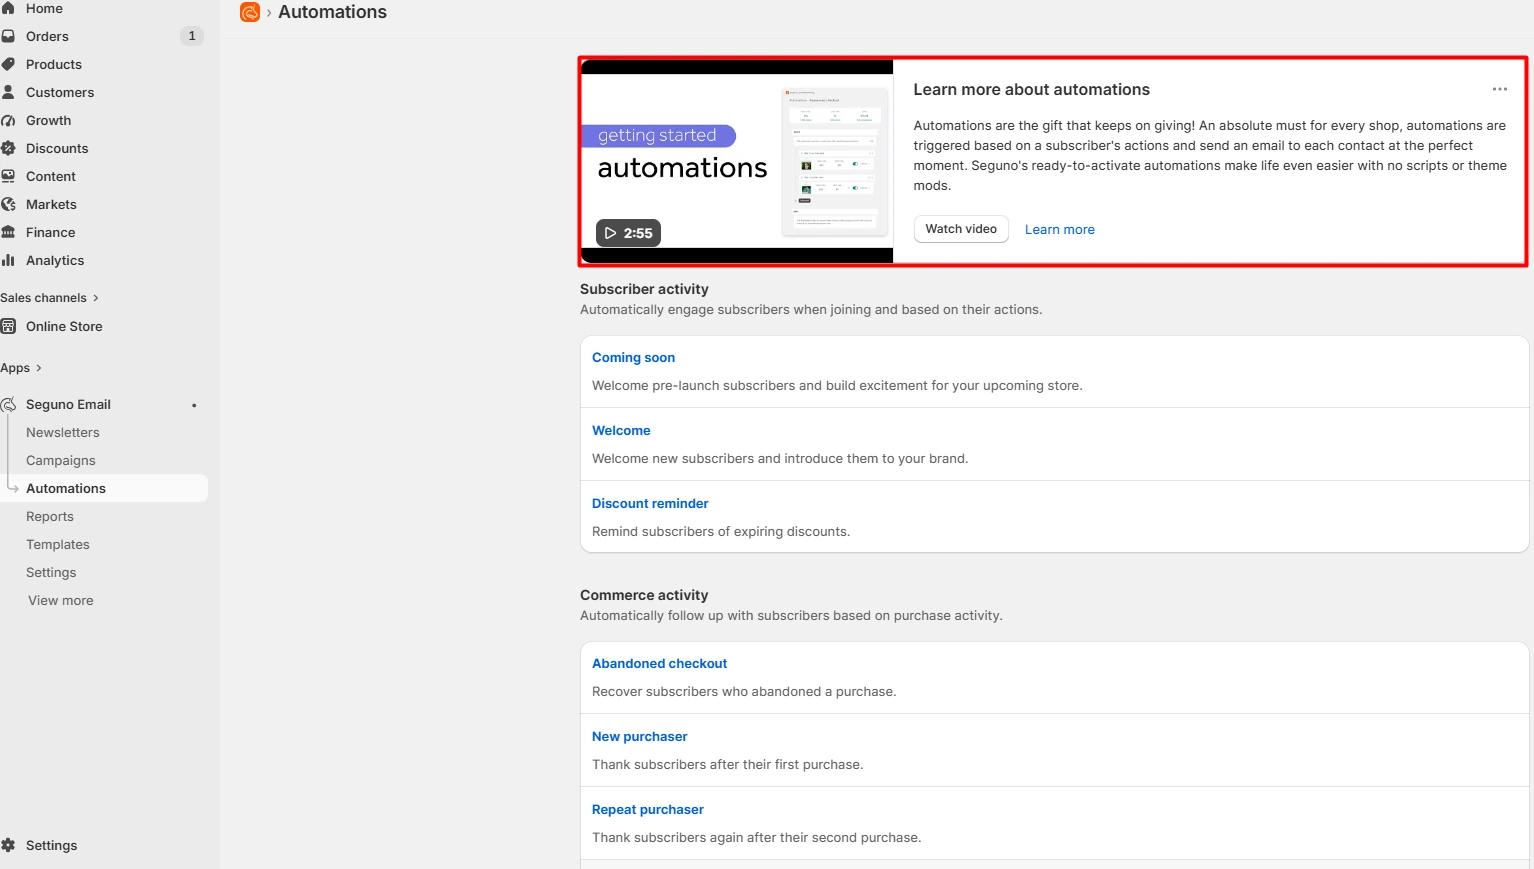Open the Repeat purchaser automation
The height and width of the screenshot is (869, 1534).
(648, 809)
